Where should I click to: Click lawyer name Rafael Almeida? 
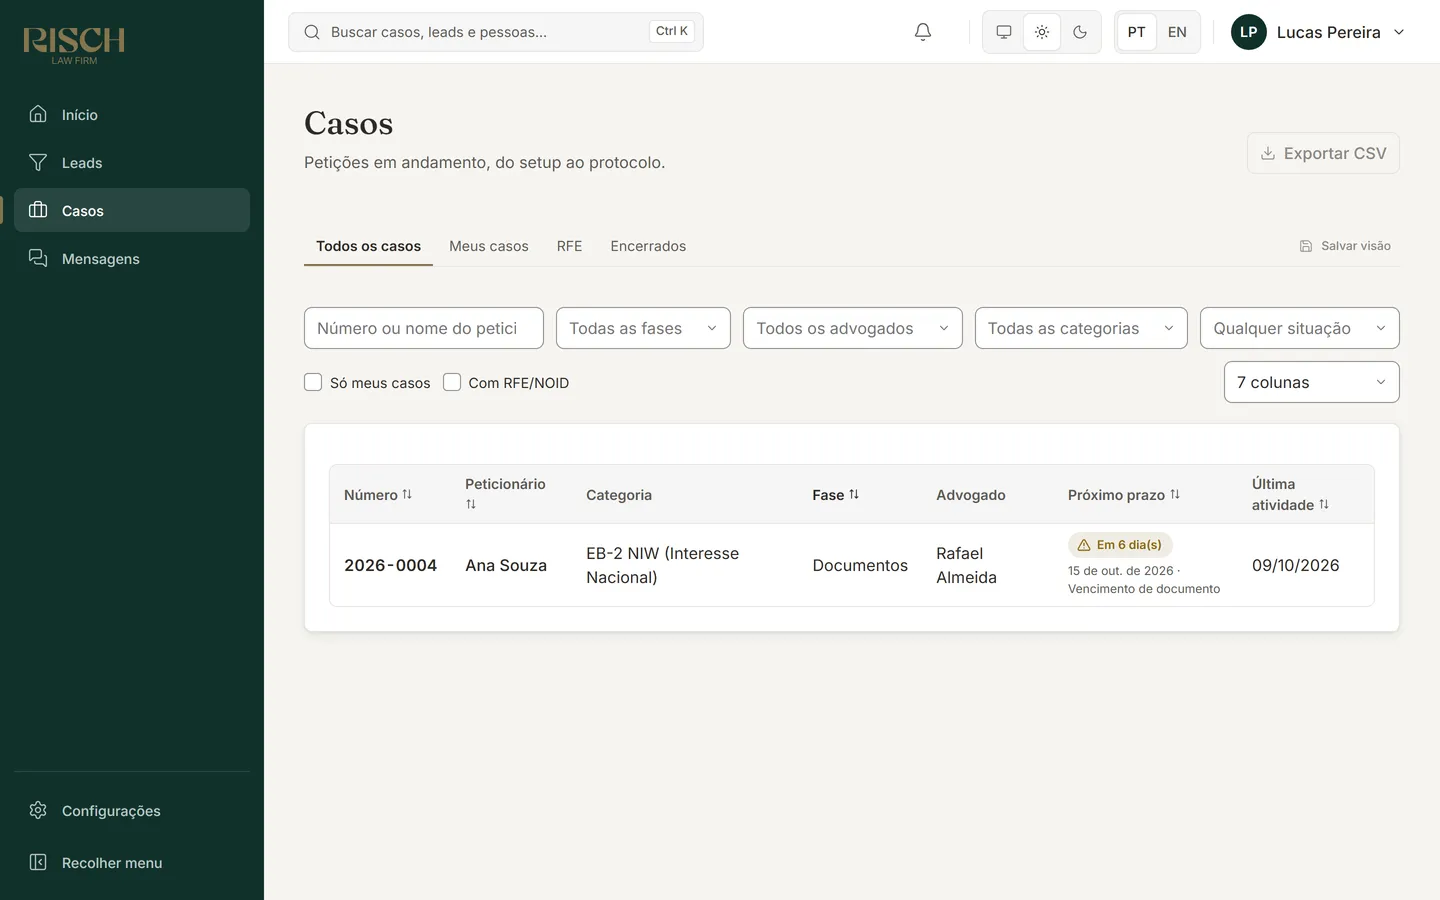click(x=966, y=565)
